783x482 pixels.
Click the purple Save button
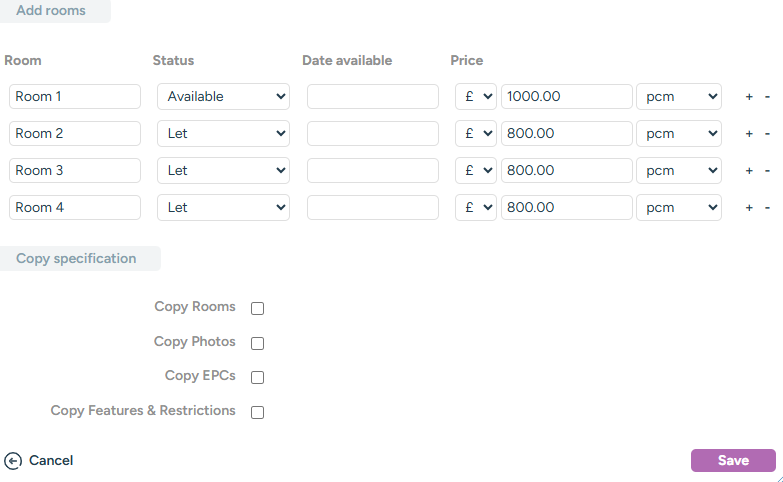[x=733, y=461]
